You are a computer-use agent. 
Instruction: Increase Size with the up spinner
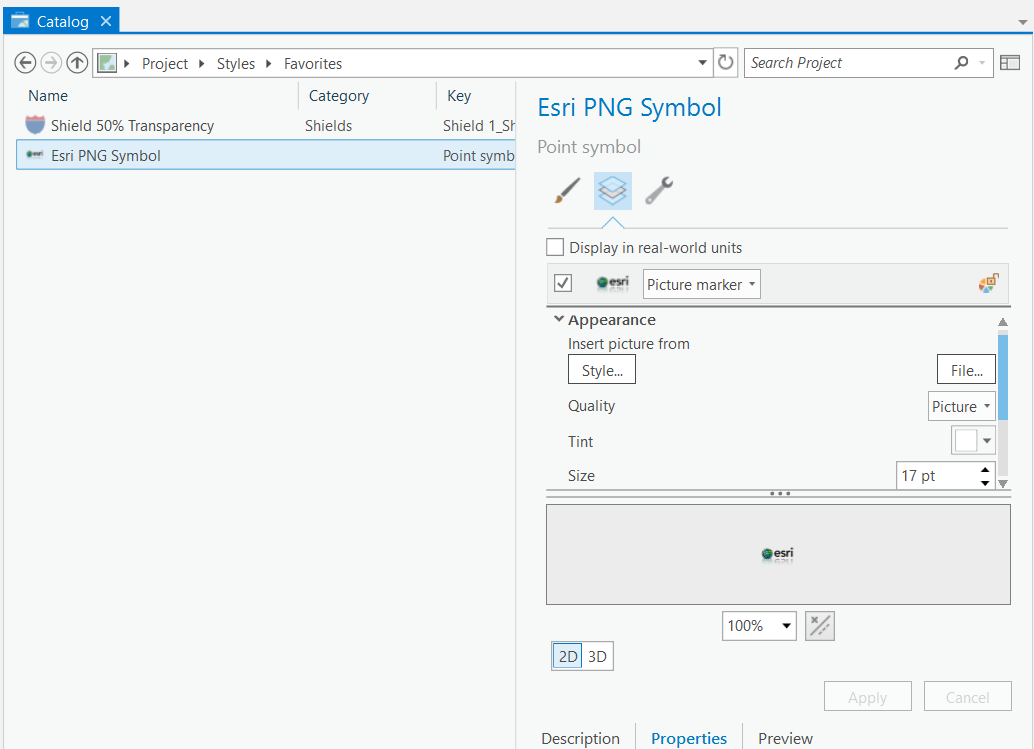coord(985,469)
